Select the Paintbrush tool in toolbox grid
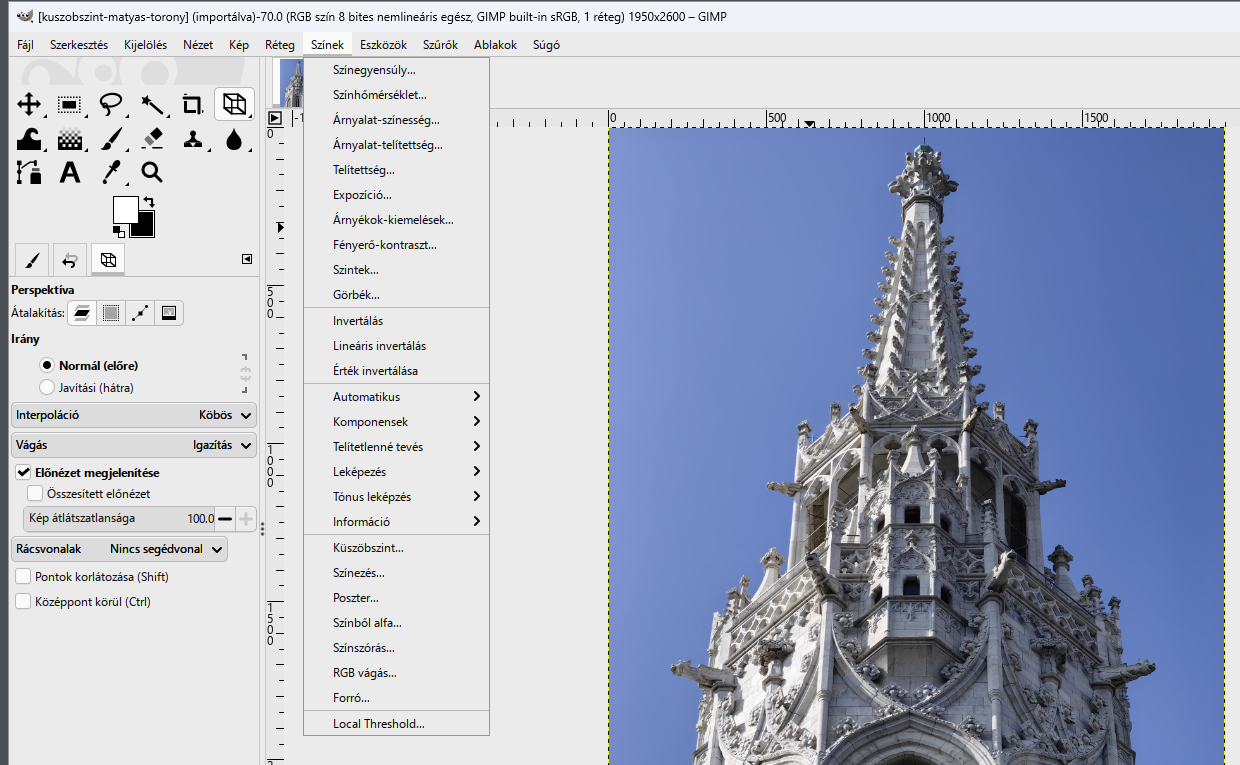Viewport: 1240px width, 765px height. (x=111, y=138)
